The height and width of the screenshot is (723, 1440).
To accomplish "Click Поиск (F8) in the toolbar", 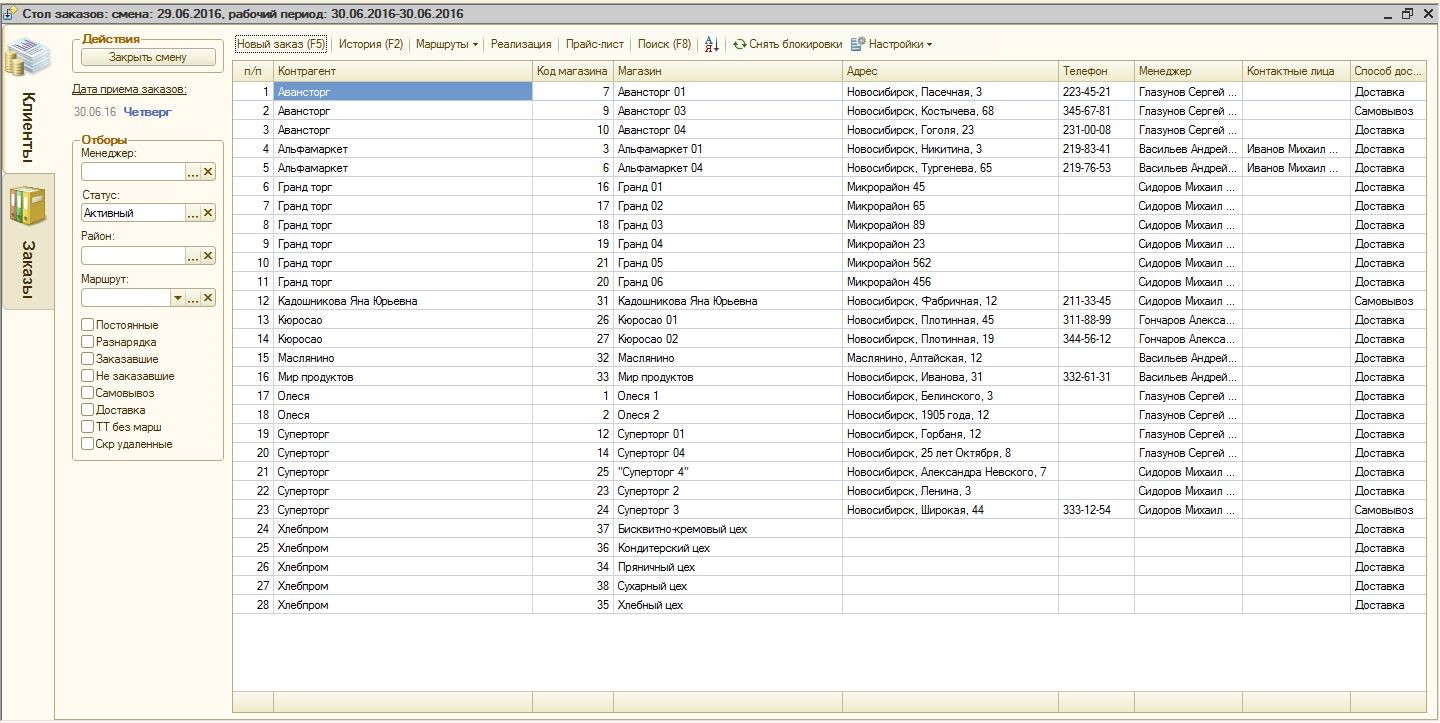I will [x=664, y=45].
